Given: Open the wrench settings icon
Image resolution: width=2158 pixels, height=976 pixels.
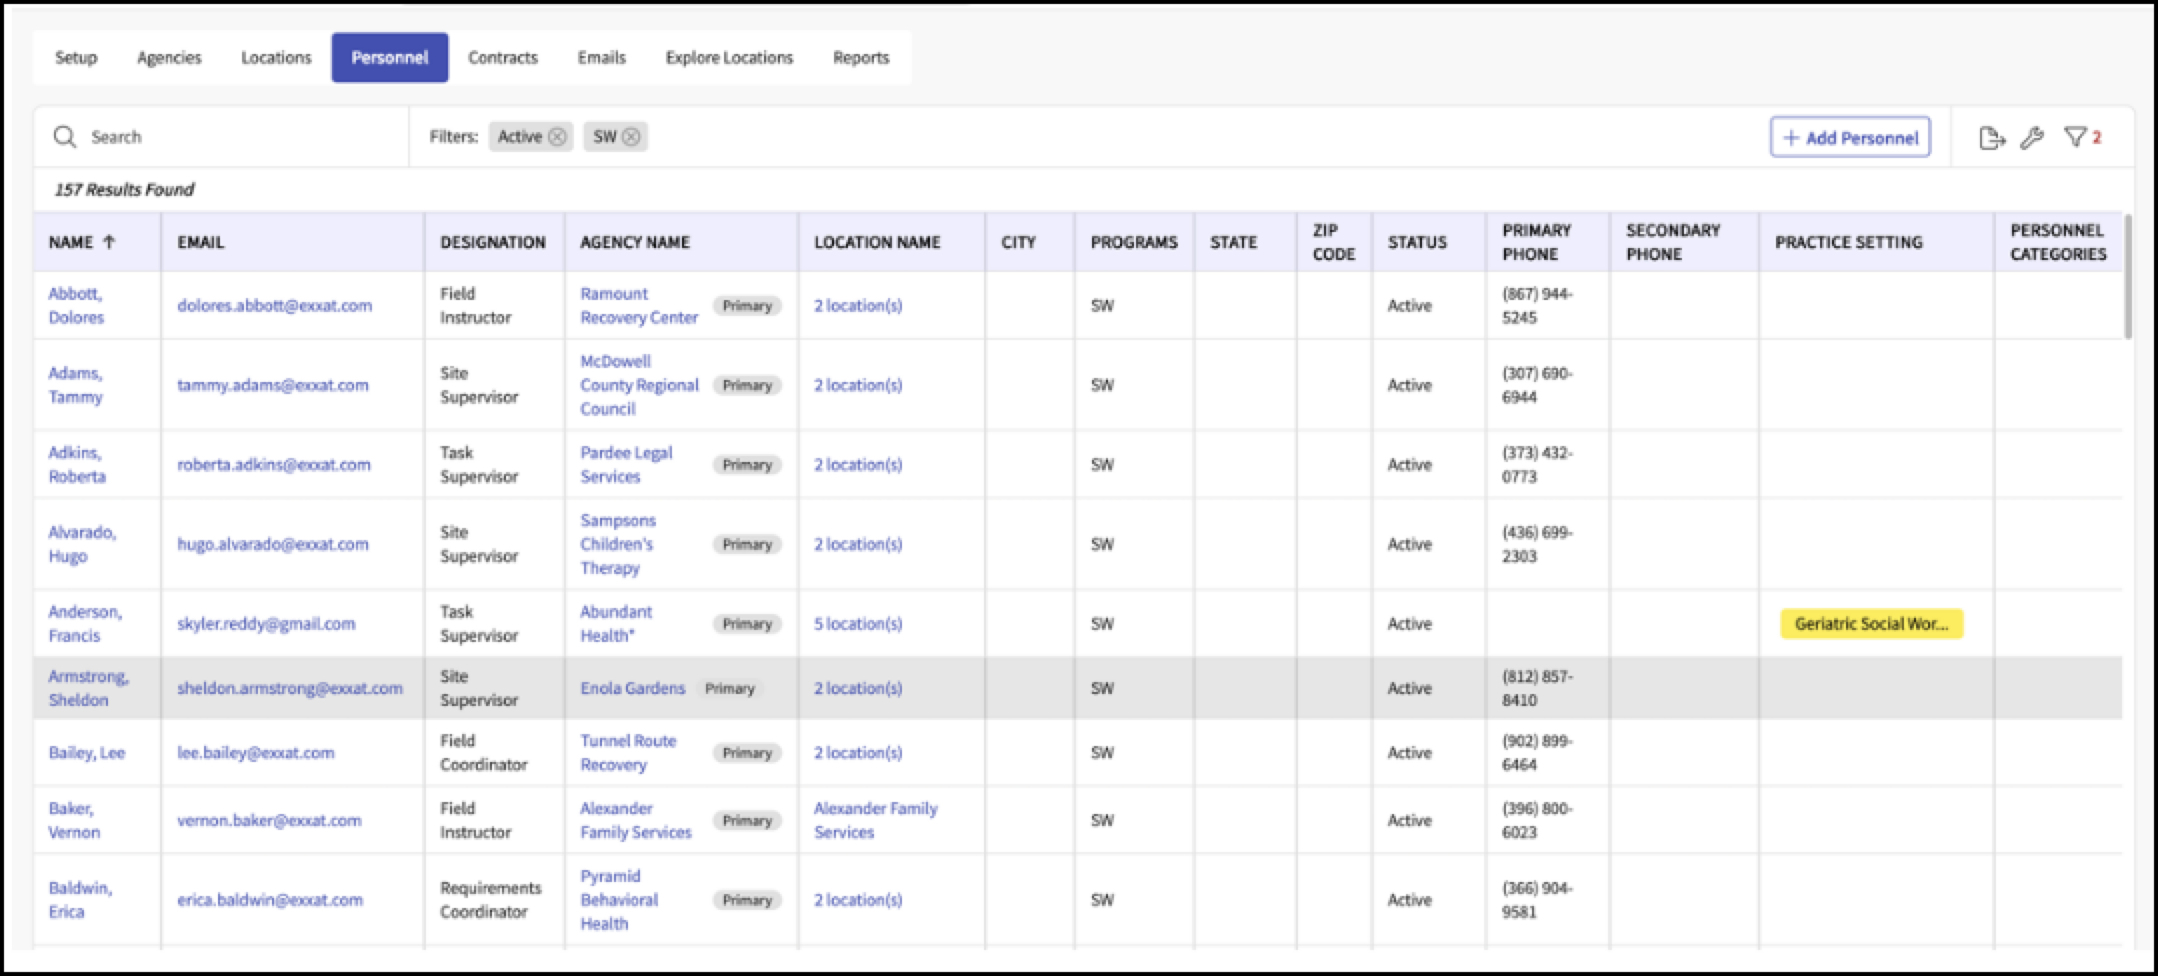Looking at the screenshot, I should pyautogui.click(x=2032, y=138).
